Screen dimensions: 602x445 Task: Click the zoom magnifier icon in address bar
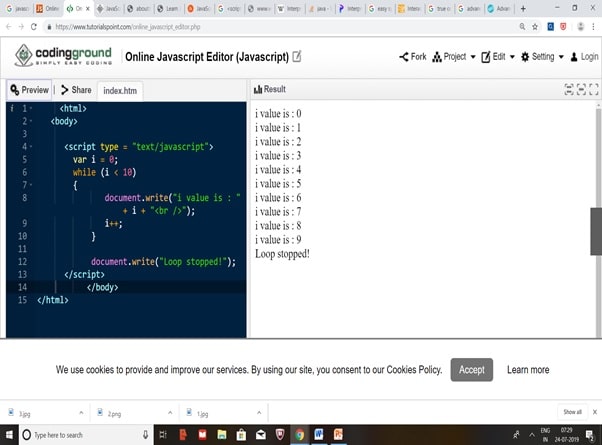(522, 27)
